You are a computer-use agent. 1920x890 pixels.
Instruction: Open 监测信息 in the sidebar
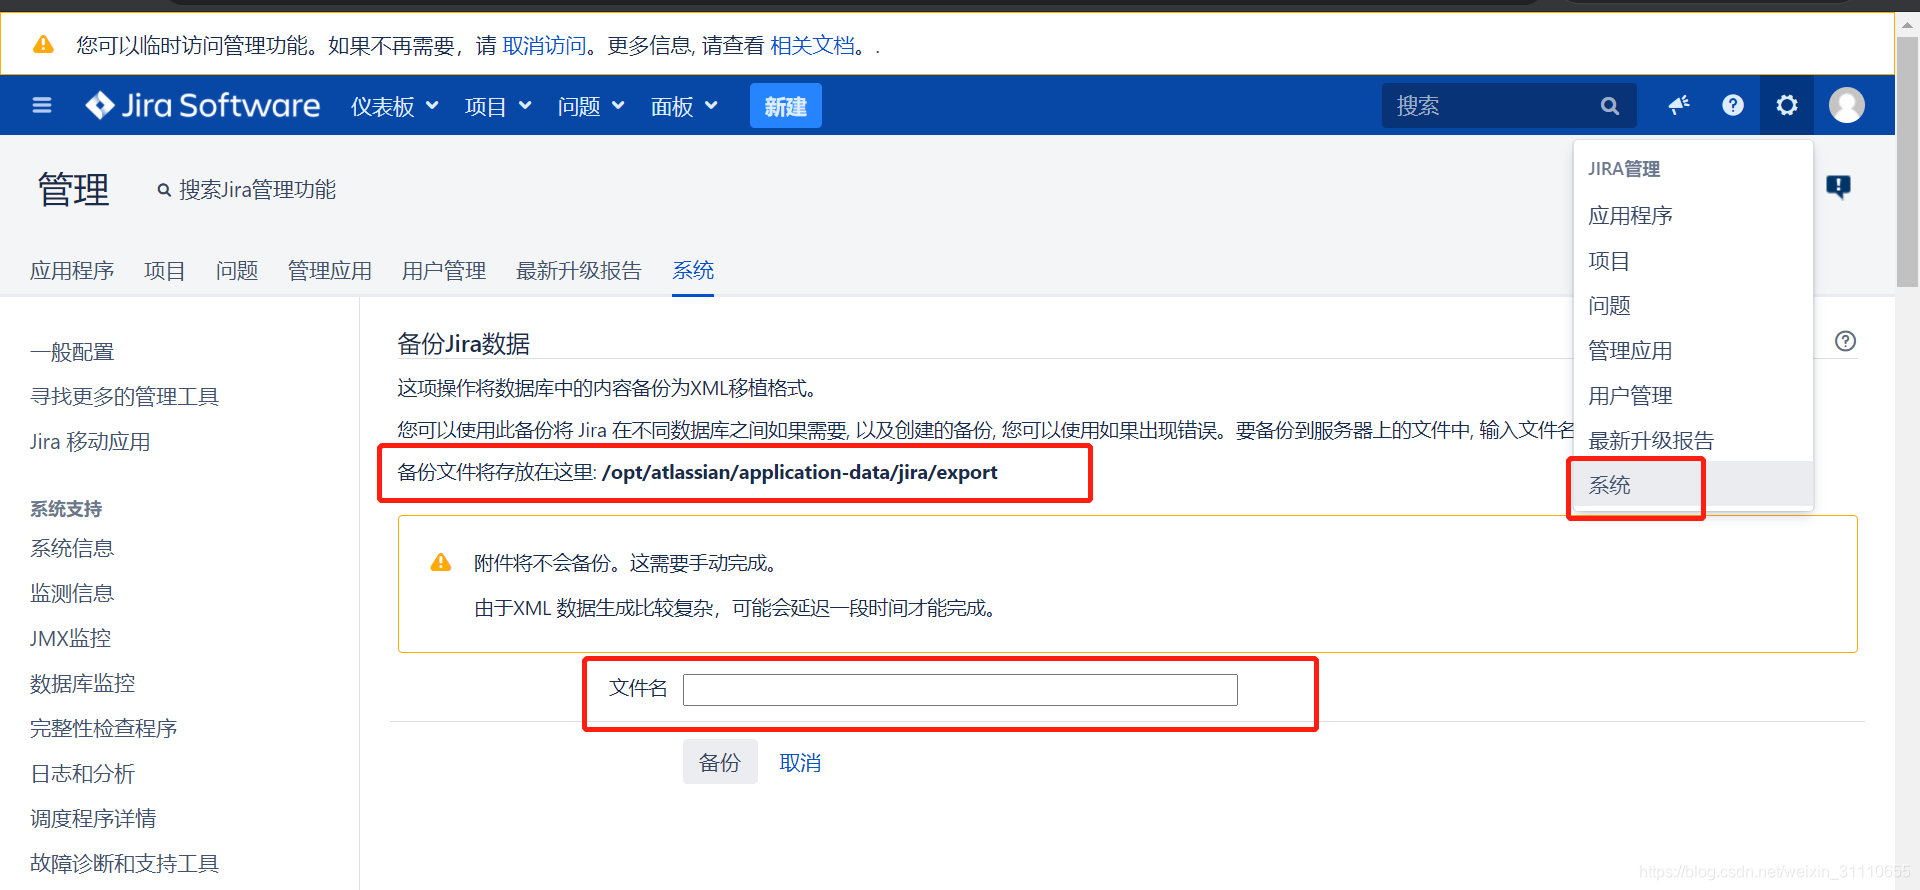pyautogui.click(x=72, y=593)
